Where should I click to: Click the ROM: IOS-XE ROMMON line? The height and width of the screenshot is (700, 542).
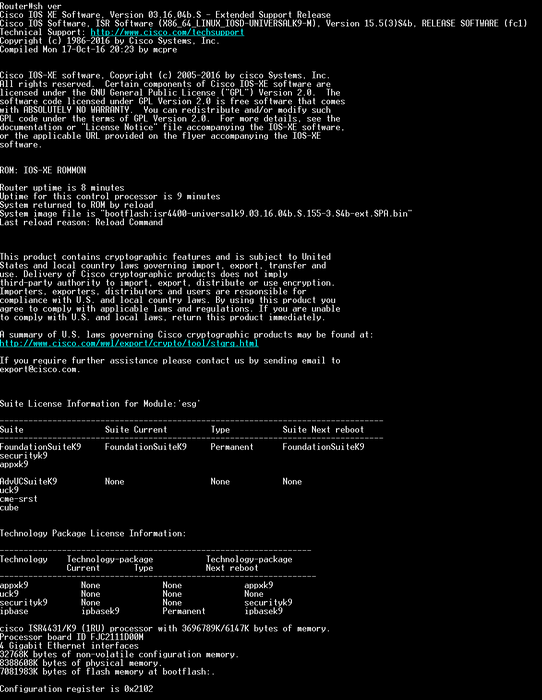tap(43, 170)
